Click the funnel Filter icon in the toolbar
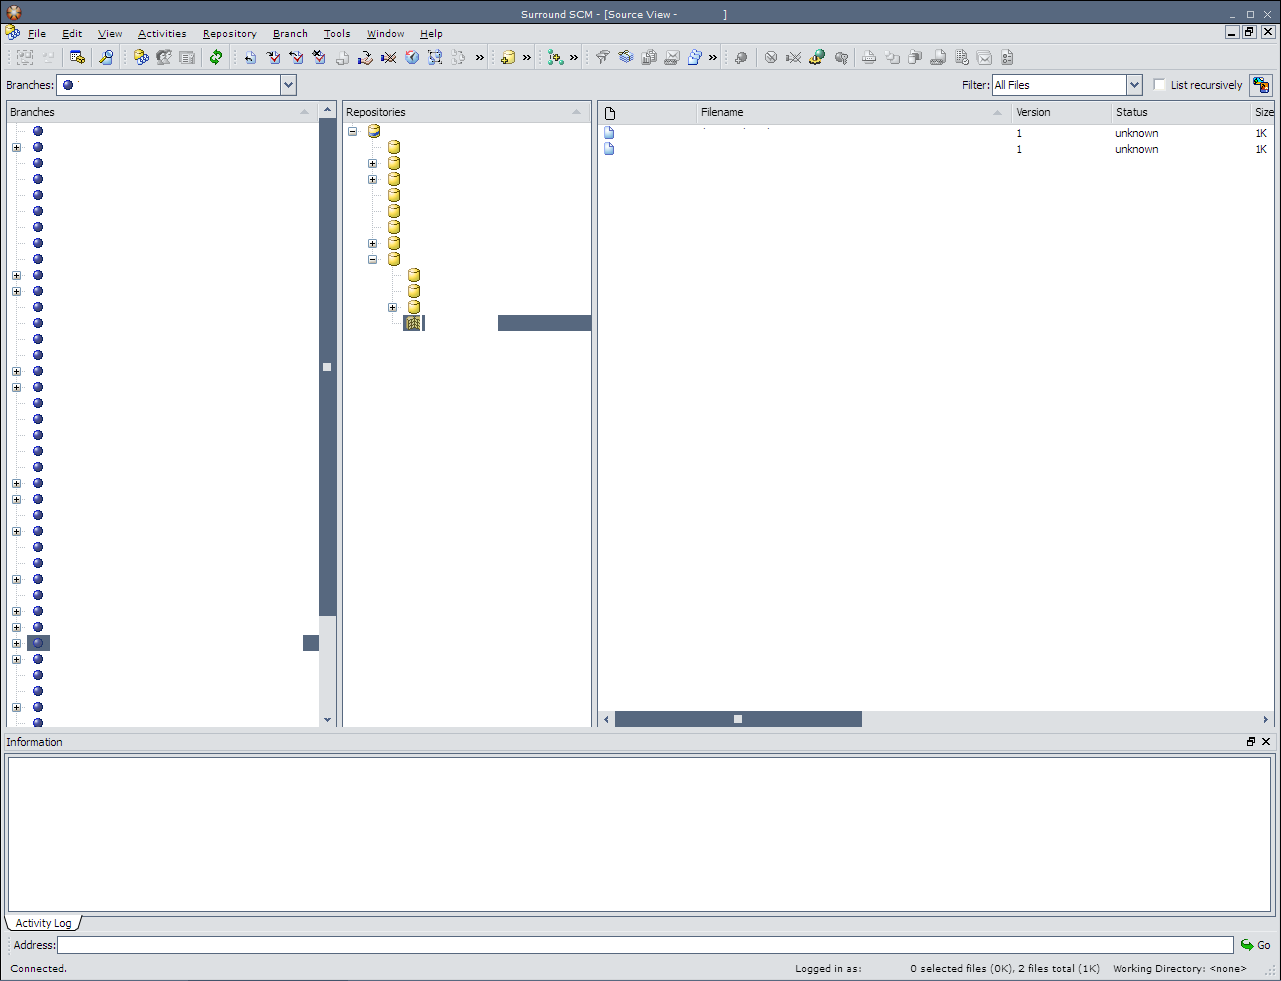The width and height of the screenshot is (1281, 981). pyautogui.click(x=602, y=57)
